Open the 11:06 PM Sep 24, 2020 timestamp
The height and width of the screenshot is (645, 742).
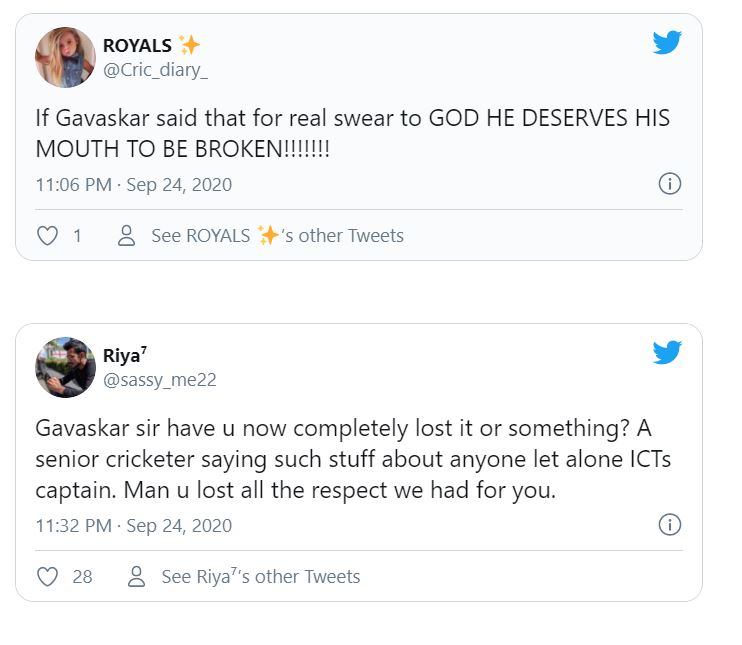pos(133,185)
